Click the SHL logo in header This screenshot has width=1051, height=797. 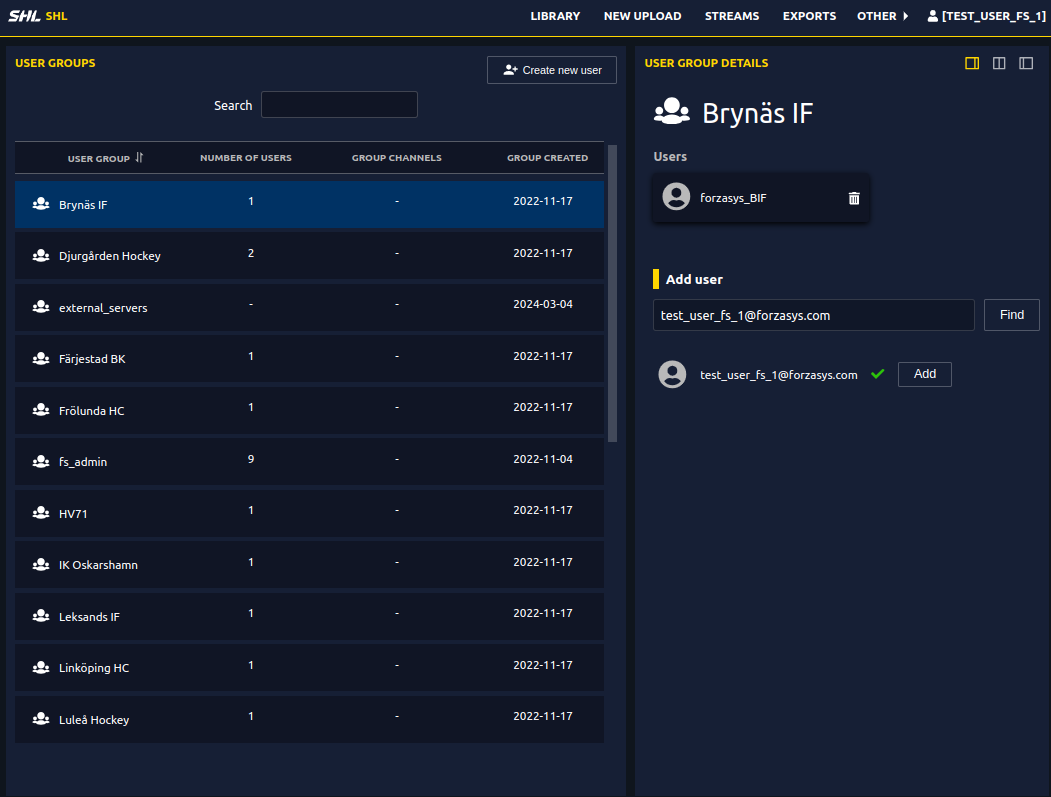[x=24, y=16]
